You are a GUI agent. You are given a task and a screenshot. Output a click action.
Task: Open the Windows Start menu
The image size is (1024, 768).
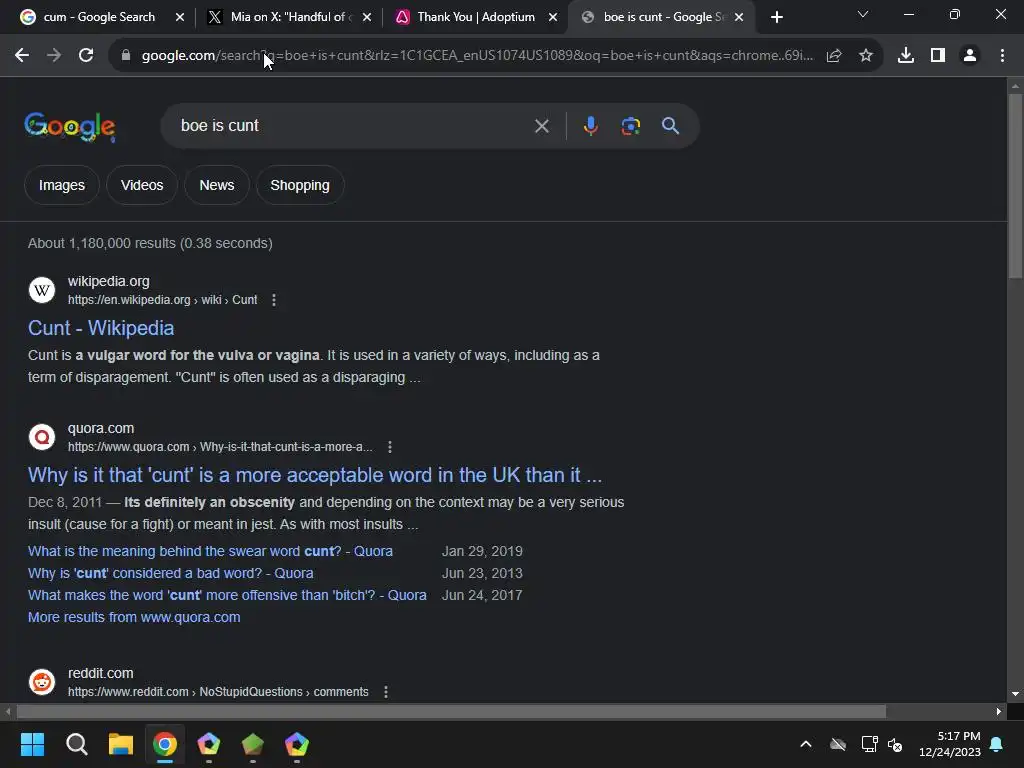pos(32,744)
